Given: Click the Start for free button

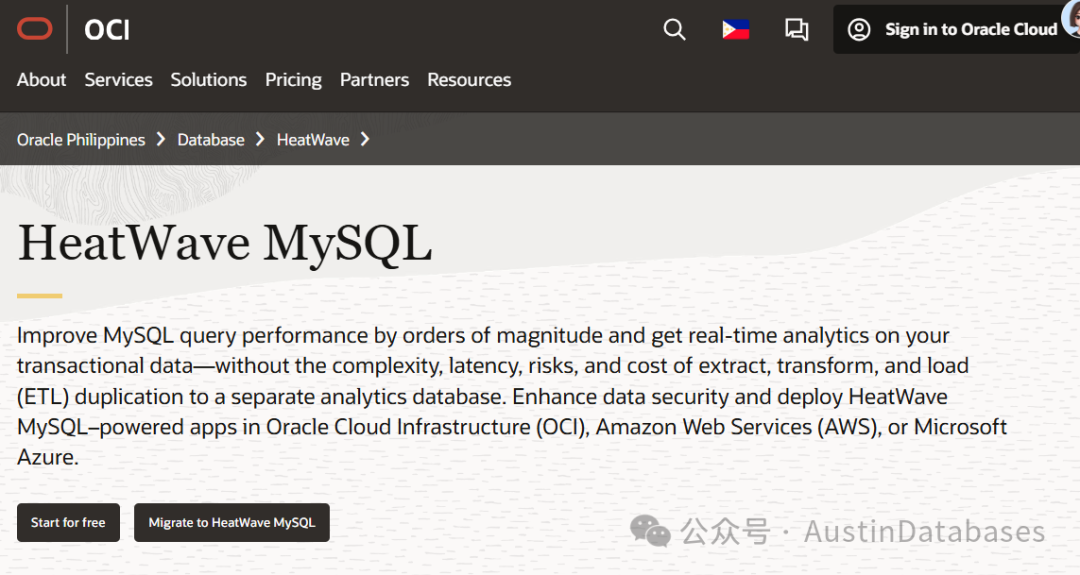Looking at the screenshot, I should point(68,523).
